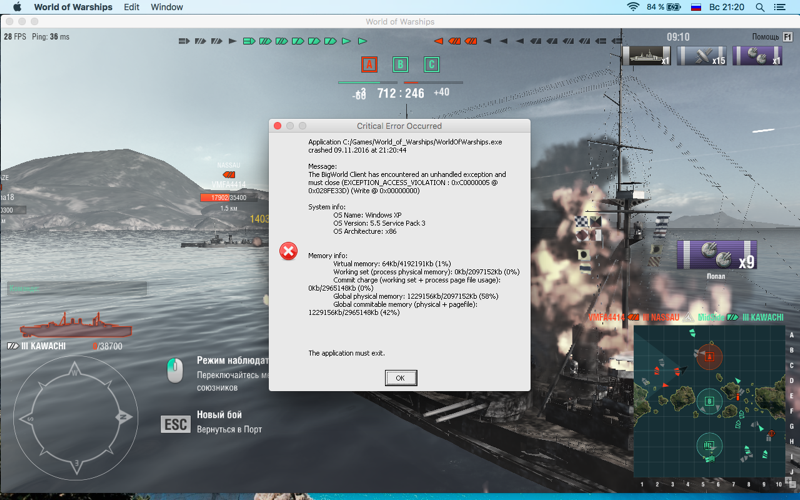Click the 712 : 246 score display
The image size is (800, 500).
(x=401, y=93)
